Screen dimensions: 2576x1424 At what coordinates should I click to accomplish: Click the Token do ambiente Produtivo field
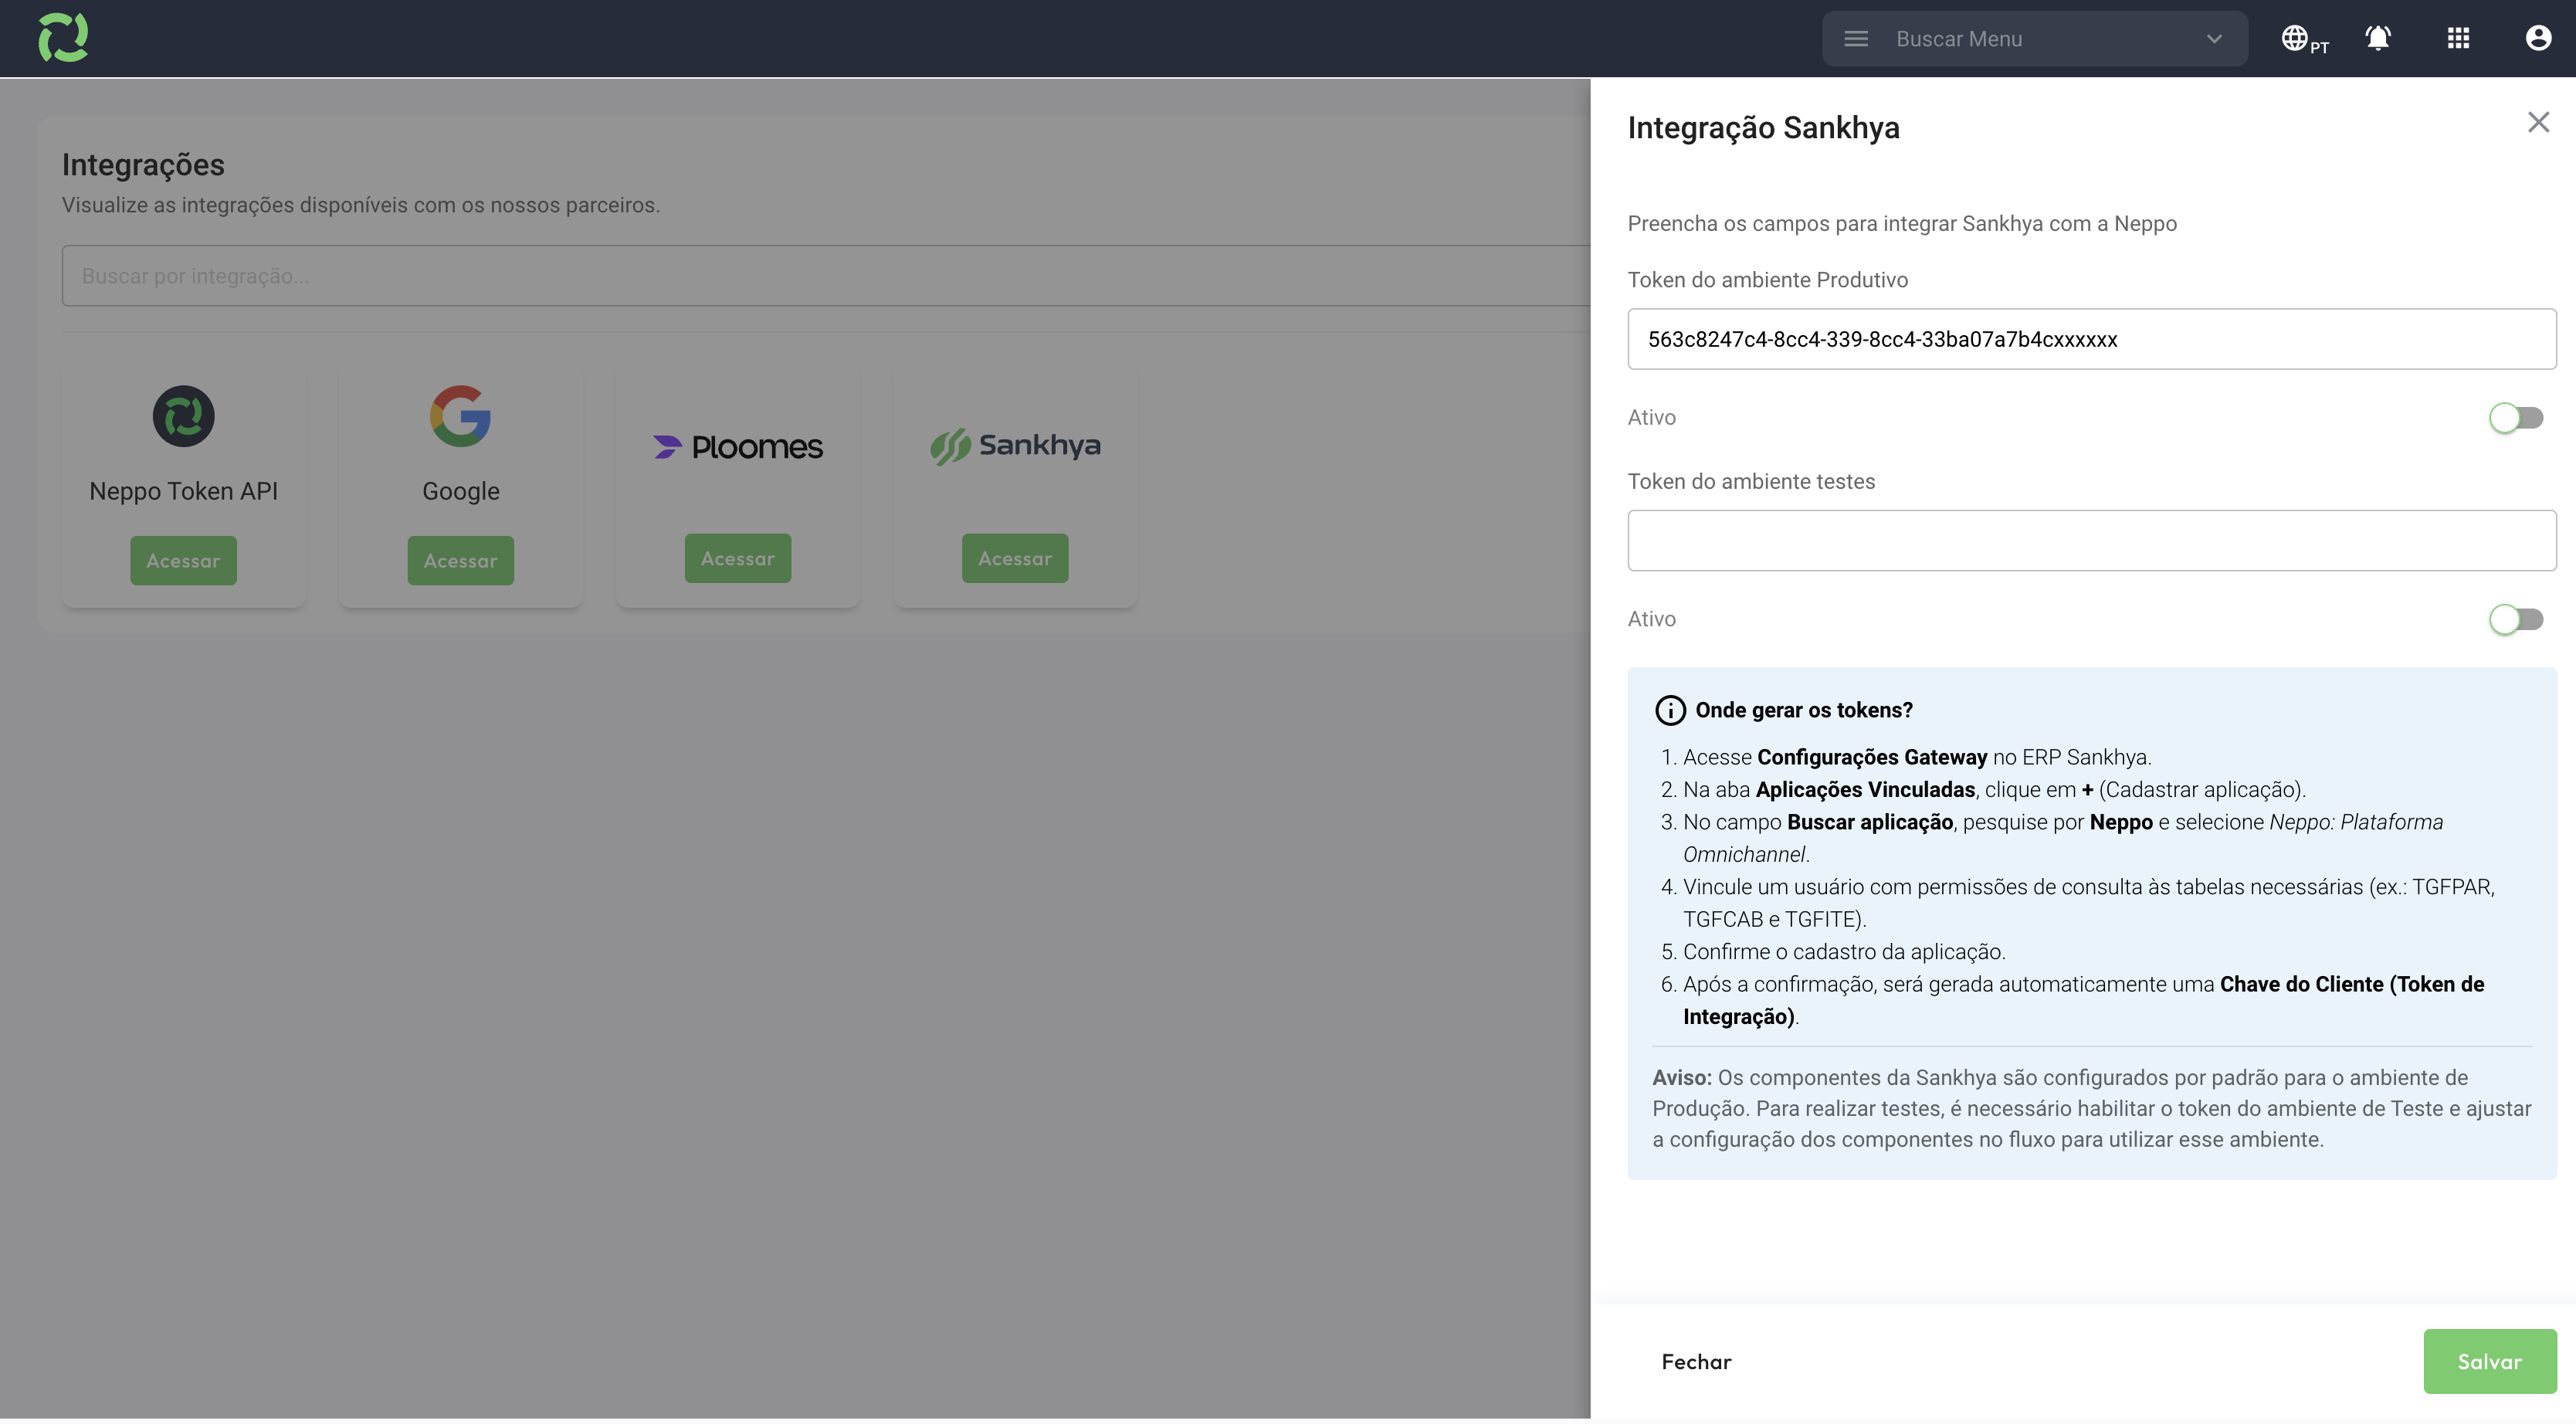click(2092, 339)
